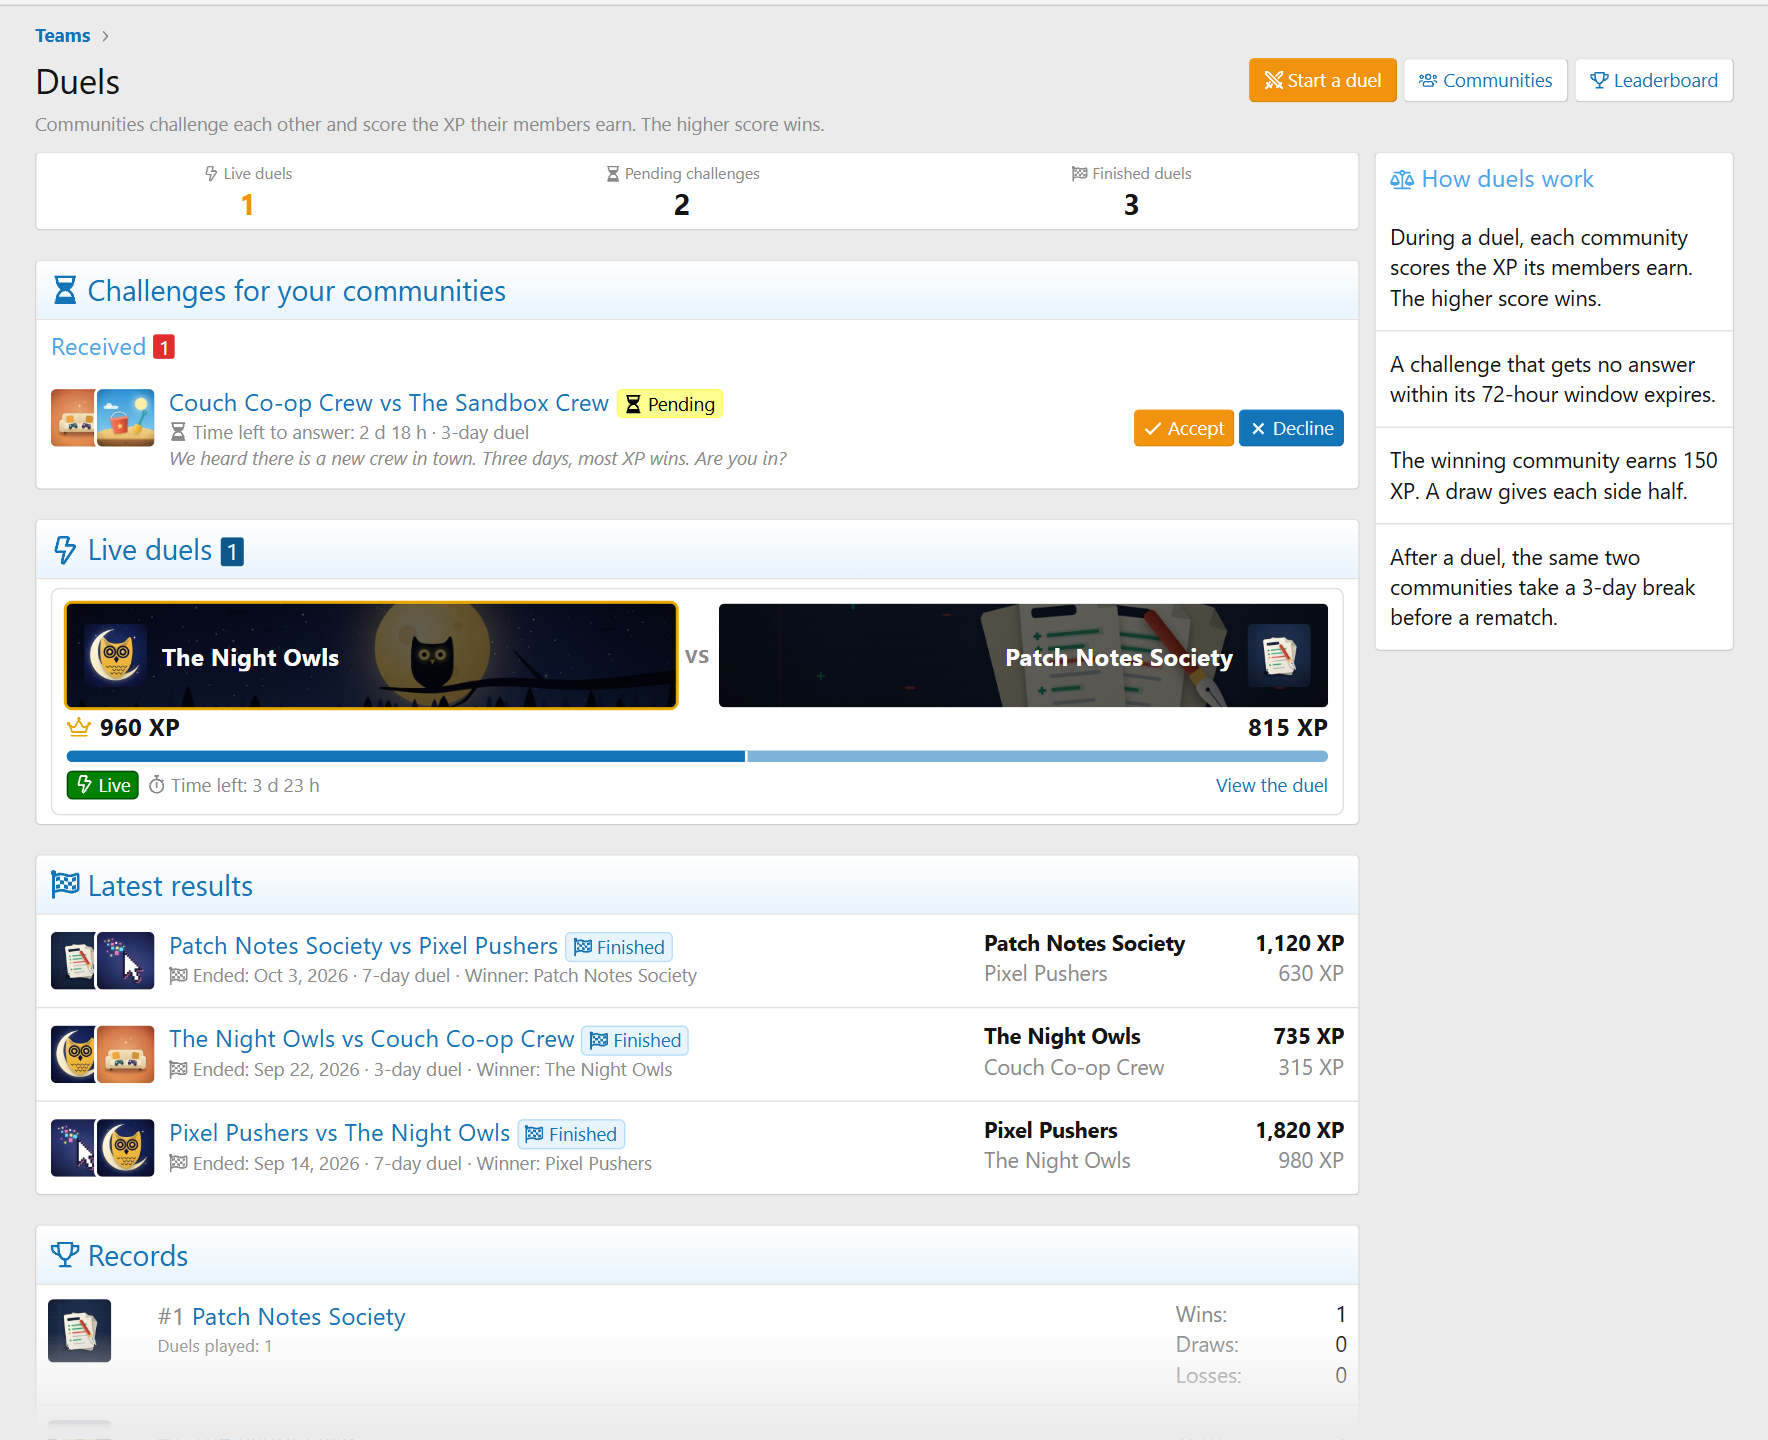Click Pixel Pushers avatar in first result row
Screen dimensions: 1768x1440
point(126,960)
